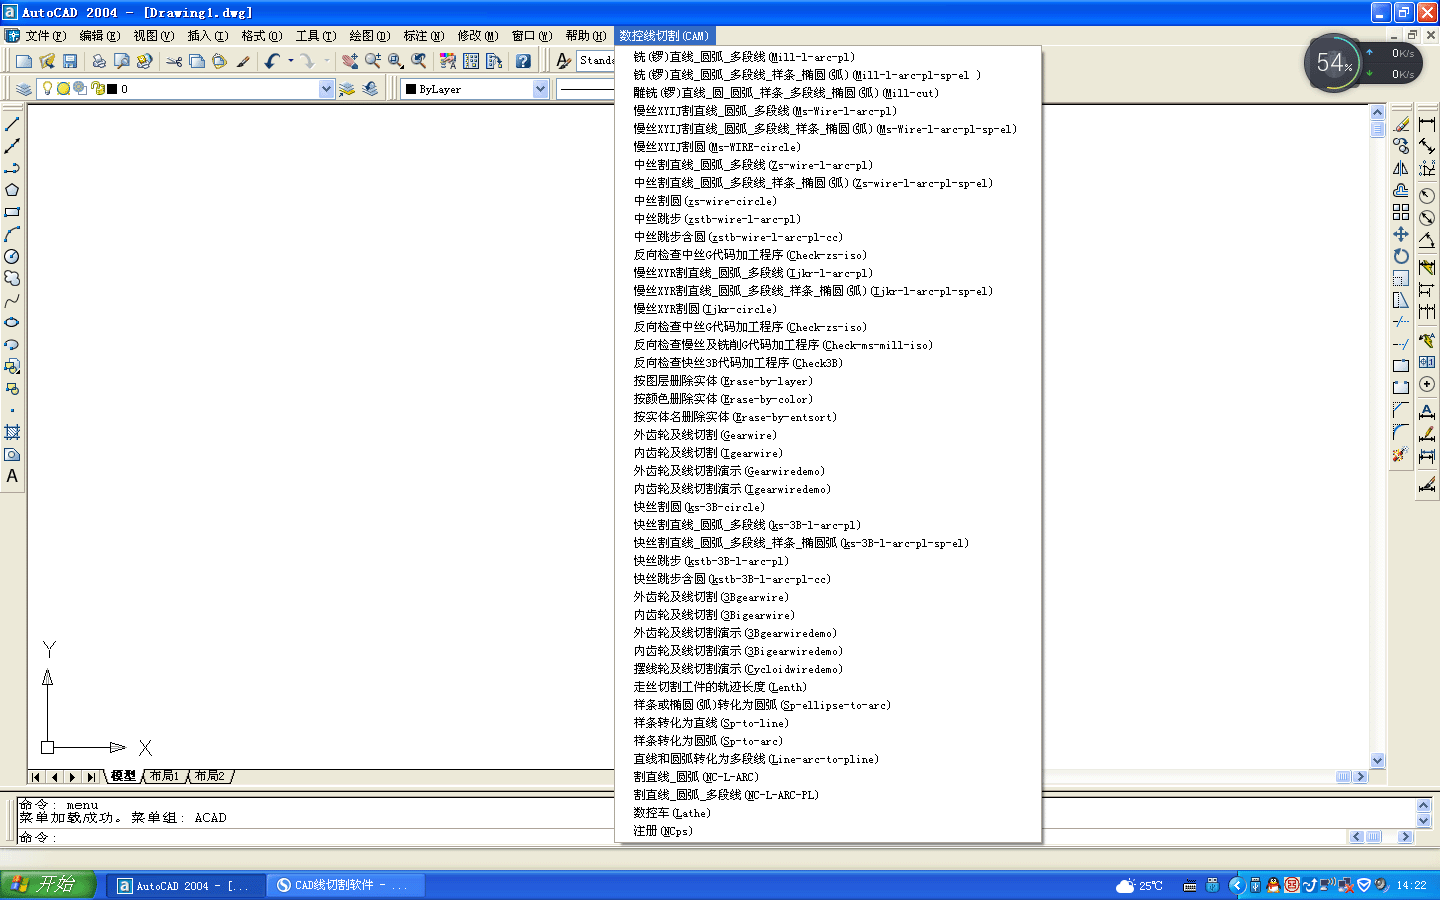Click the last-tab navigation arrow

(90, 776)
